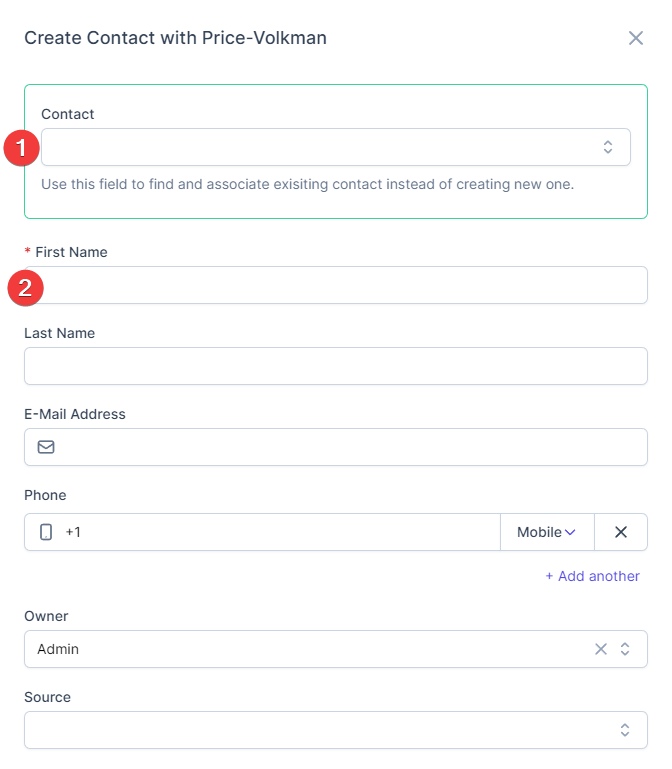Click the red step 1 marker
672x769 pixels.
tap(21, 148)
